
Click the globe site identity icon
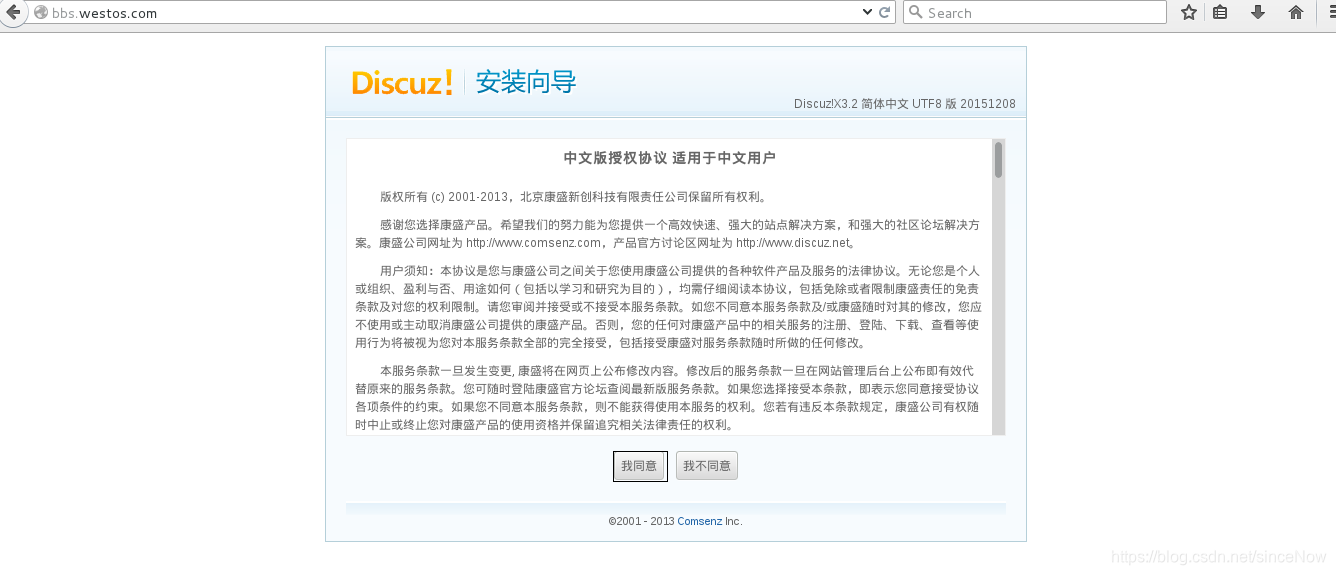point(41,13)
